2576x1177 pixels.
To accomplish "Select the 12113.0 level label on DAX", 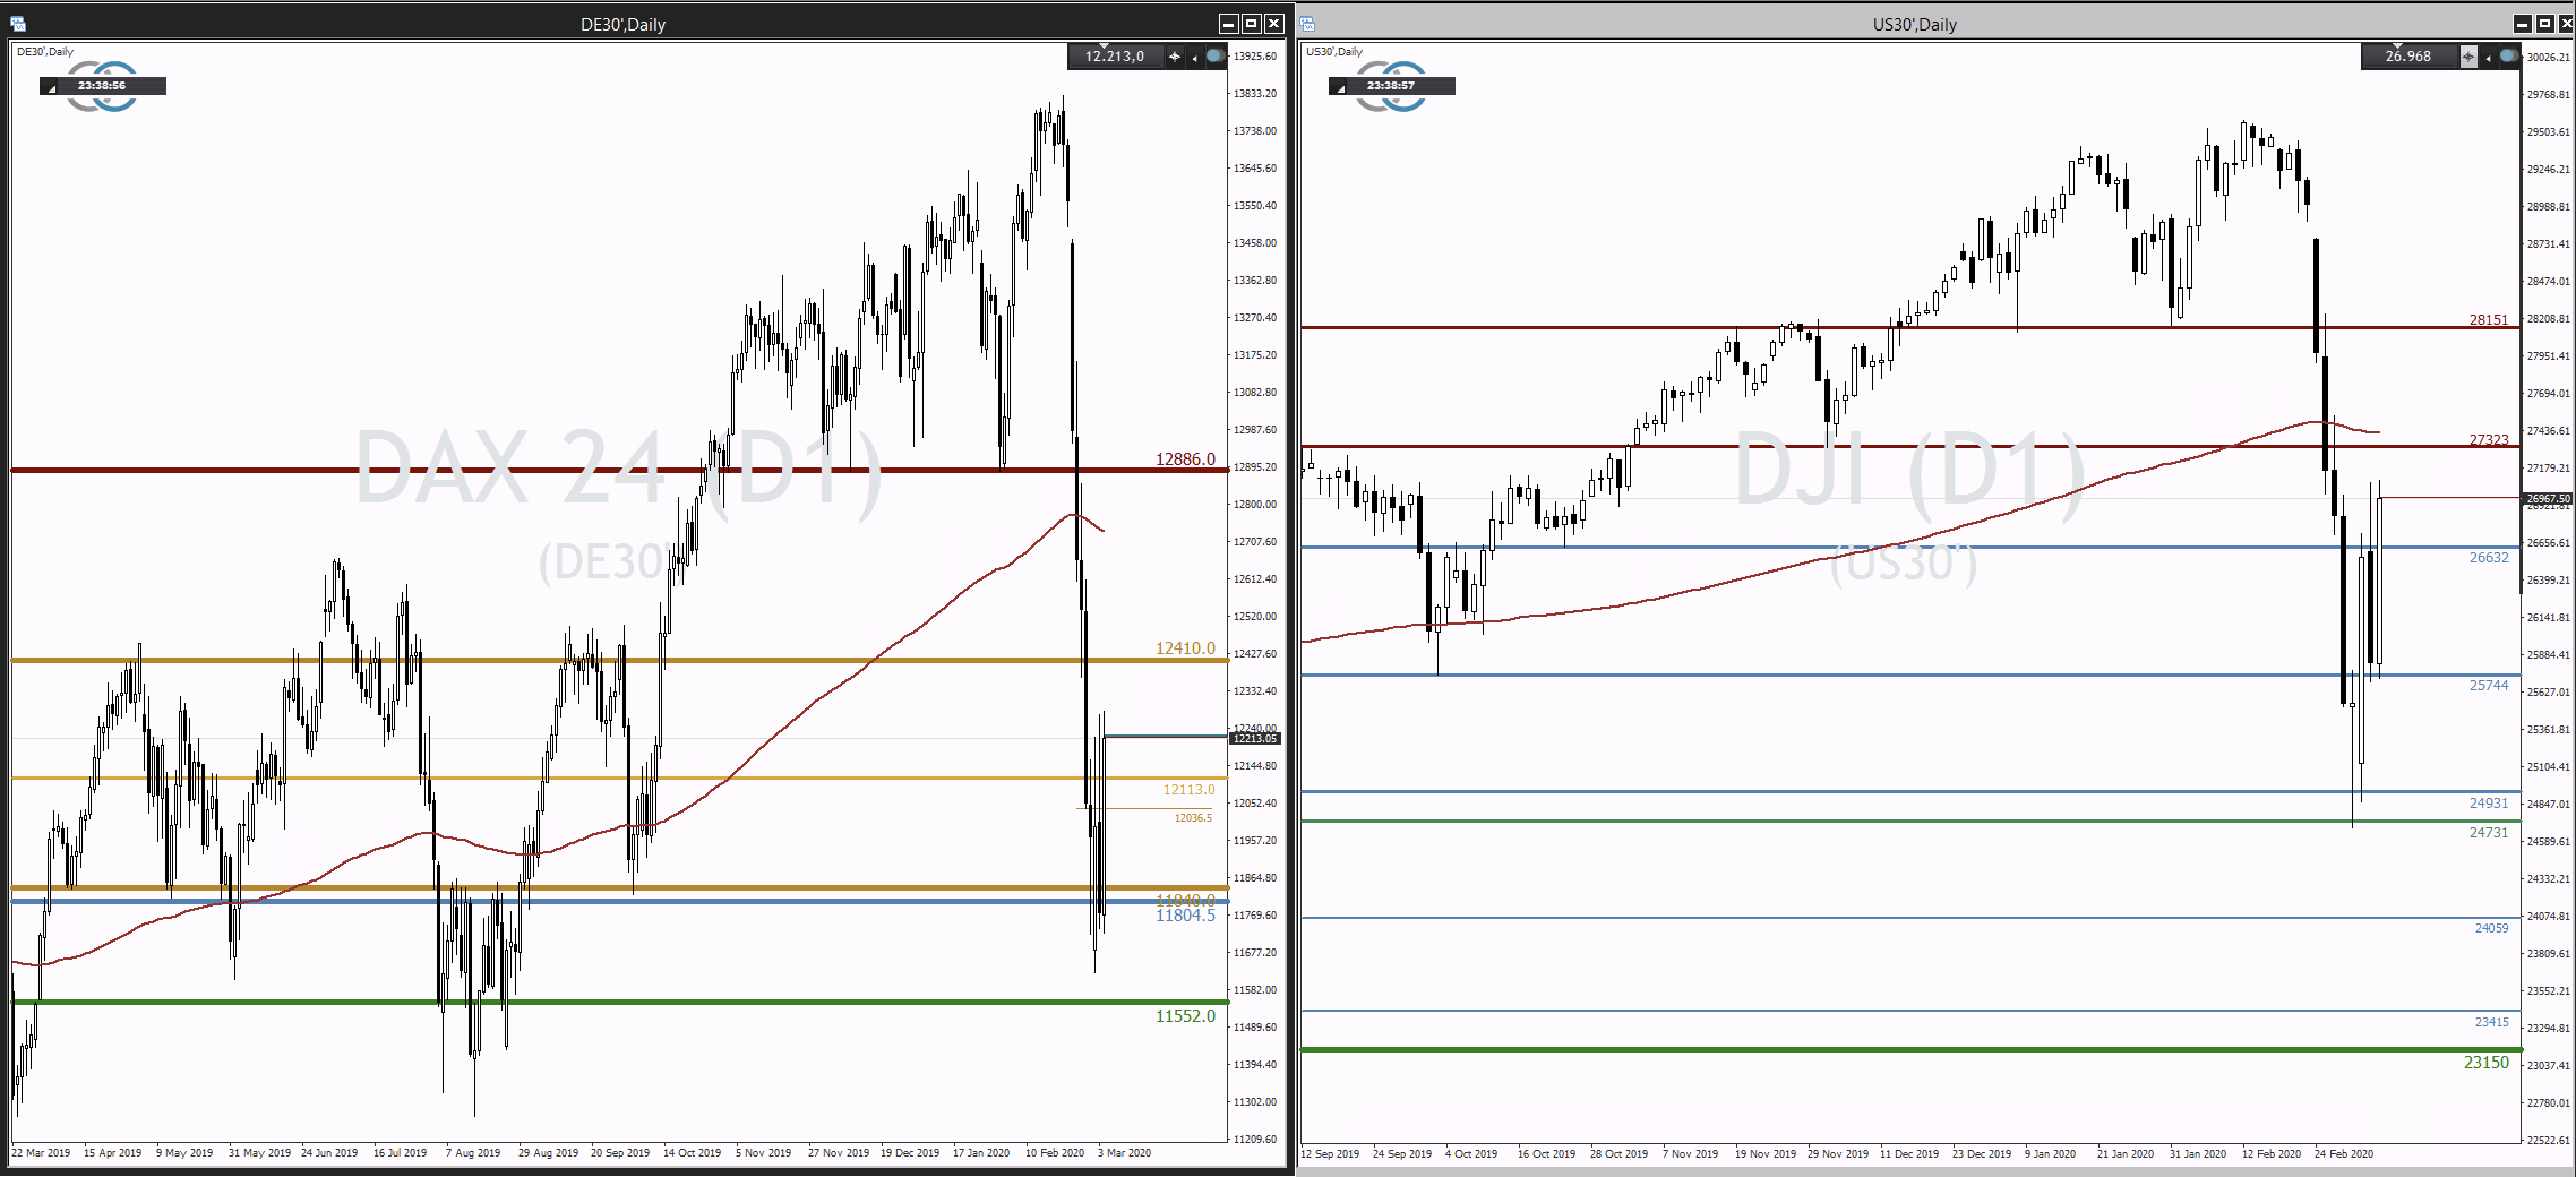I will (x=1188, y=790).
